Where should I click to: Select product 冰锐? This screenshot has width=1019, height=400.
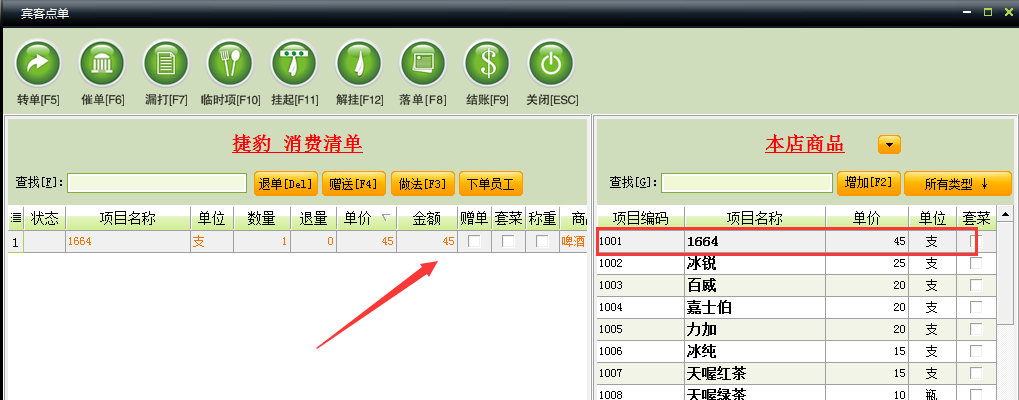pyautogui.click(x=796, y=263)
